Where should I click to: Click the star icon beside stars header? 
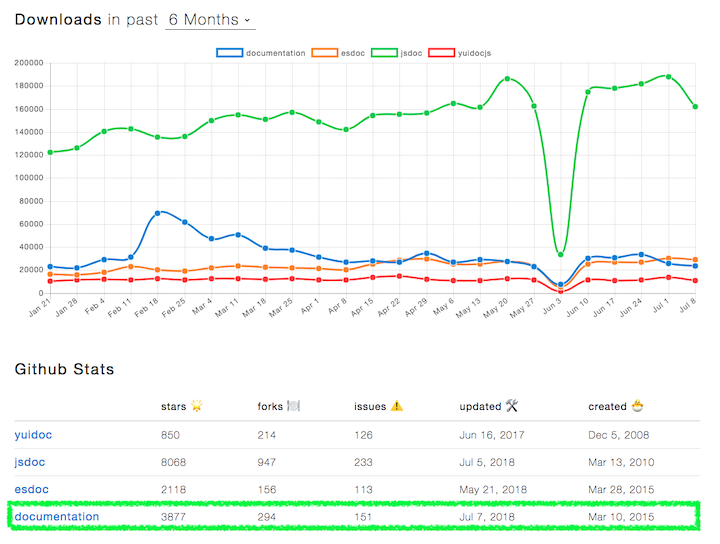(197, 406)
